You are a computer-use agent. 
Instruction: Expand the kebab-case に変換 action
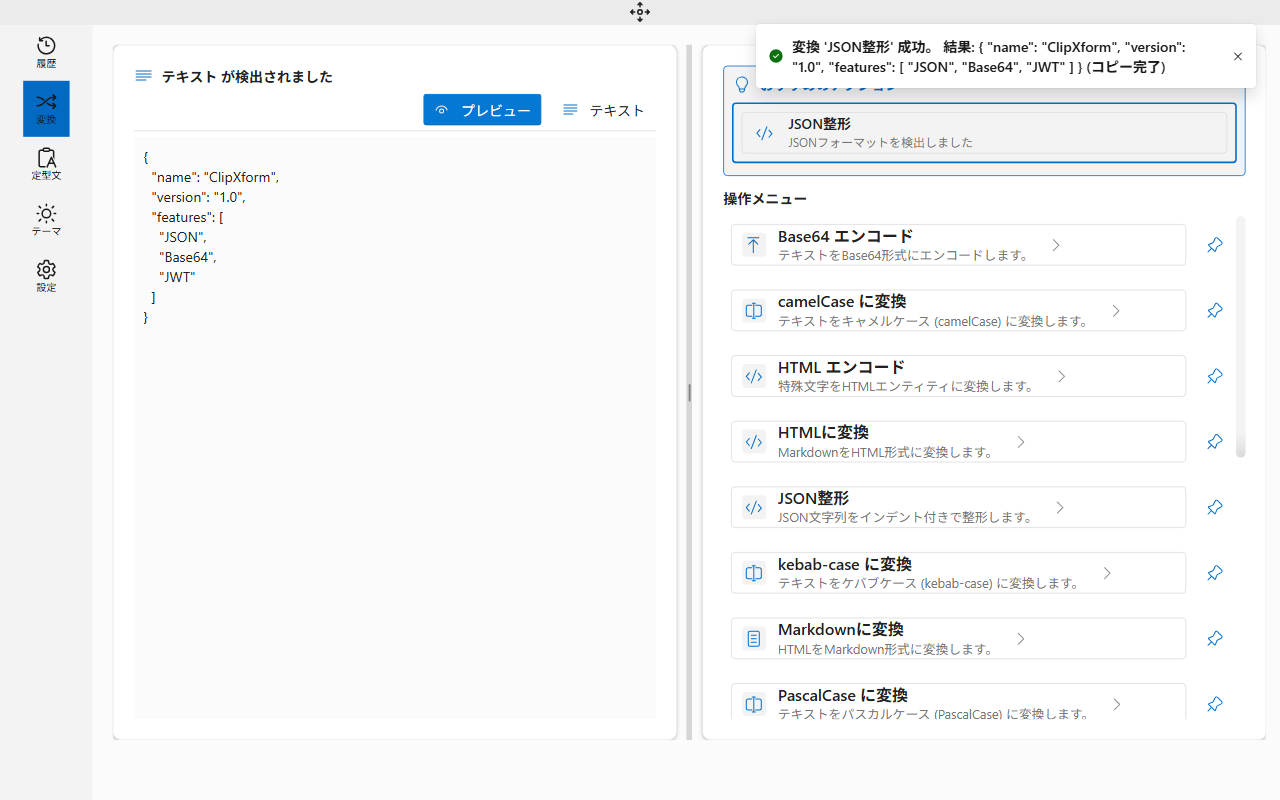pos(1106,572)
